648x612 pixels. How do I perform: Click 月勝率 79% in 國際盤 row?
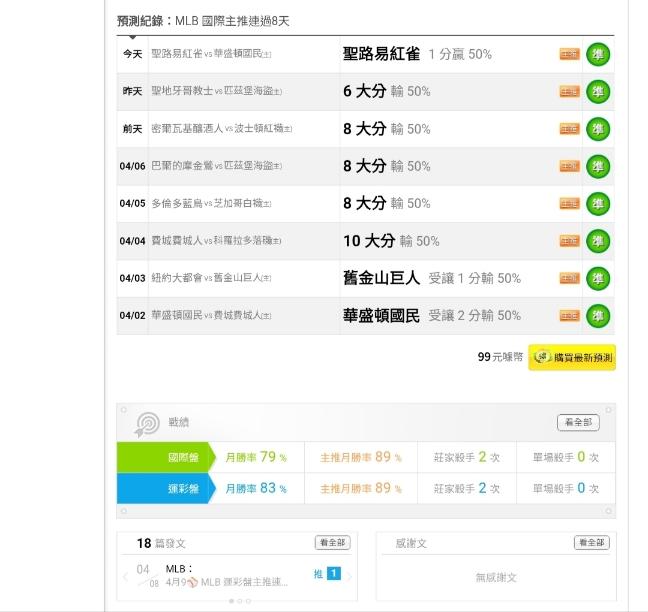click(256, 457)
